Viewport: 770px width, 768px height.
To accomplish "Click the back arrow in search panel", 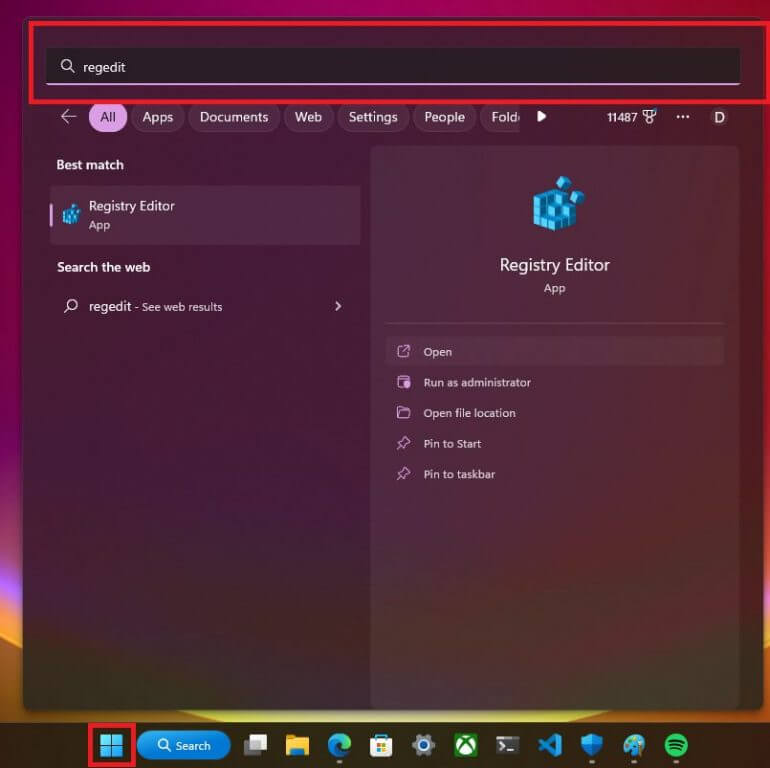I will pos(68,117).
